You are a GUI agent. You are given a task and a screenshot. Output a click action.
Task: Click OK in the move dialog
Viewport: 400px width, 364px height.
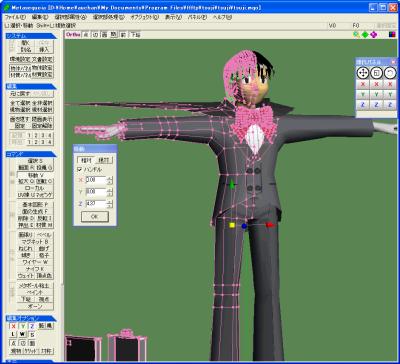pyautogui.click(x=95, y=216)
